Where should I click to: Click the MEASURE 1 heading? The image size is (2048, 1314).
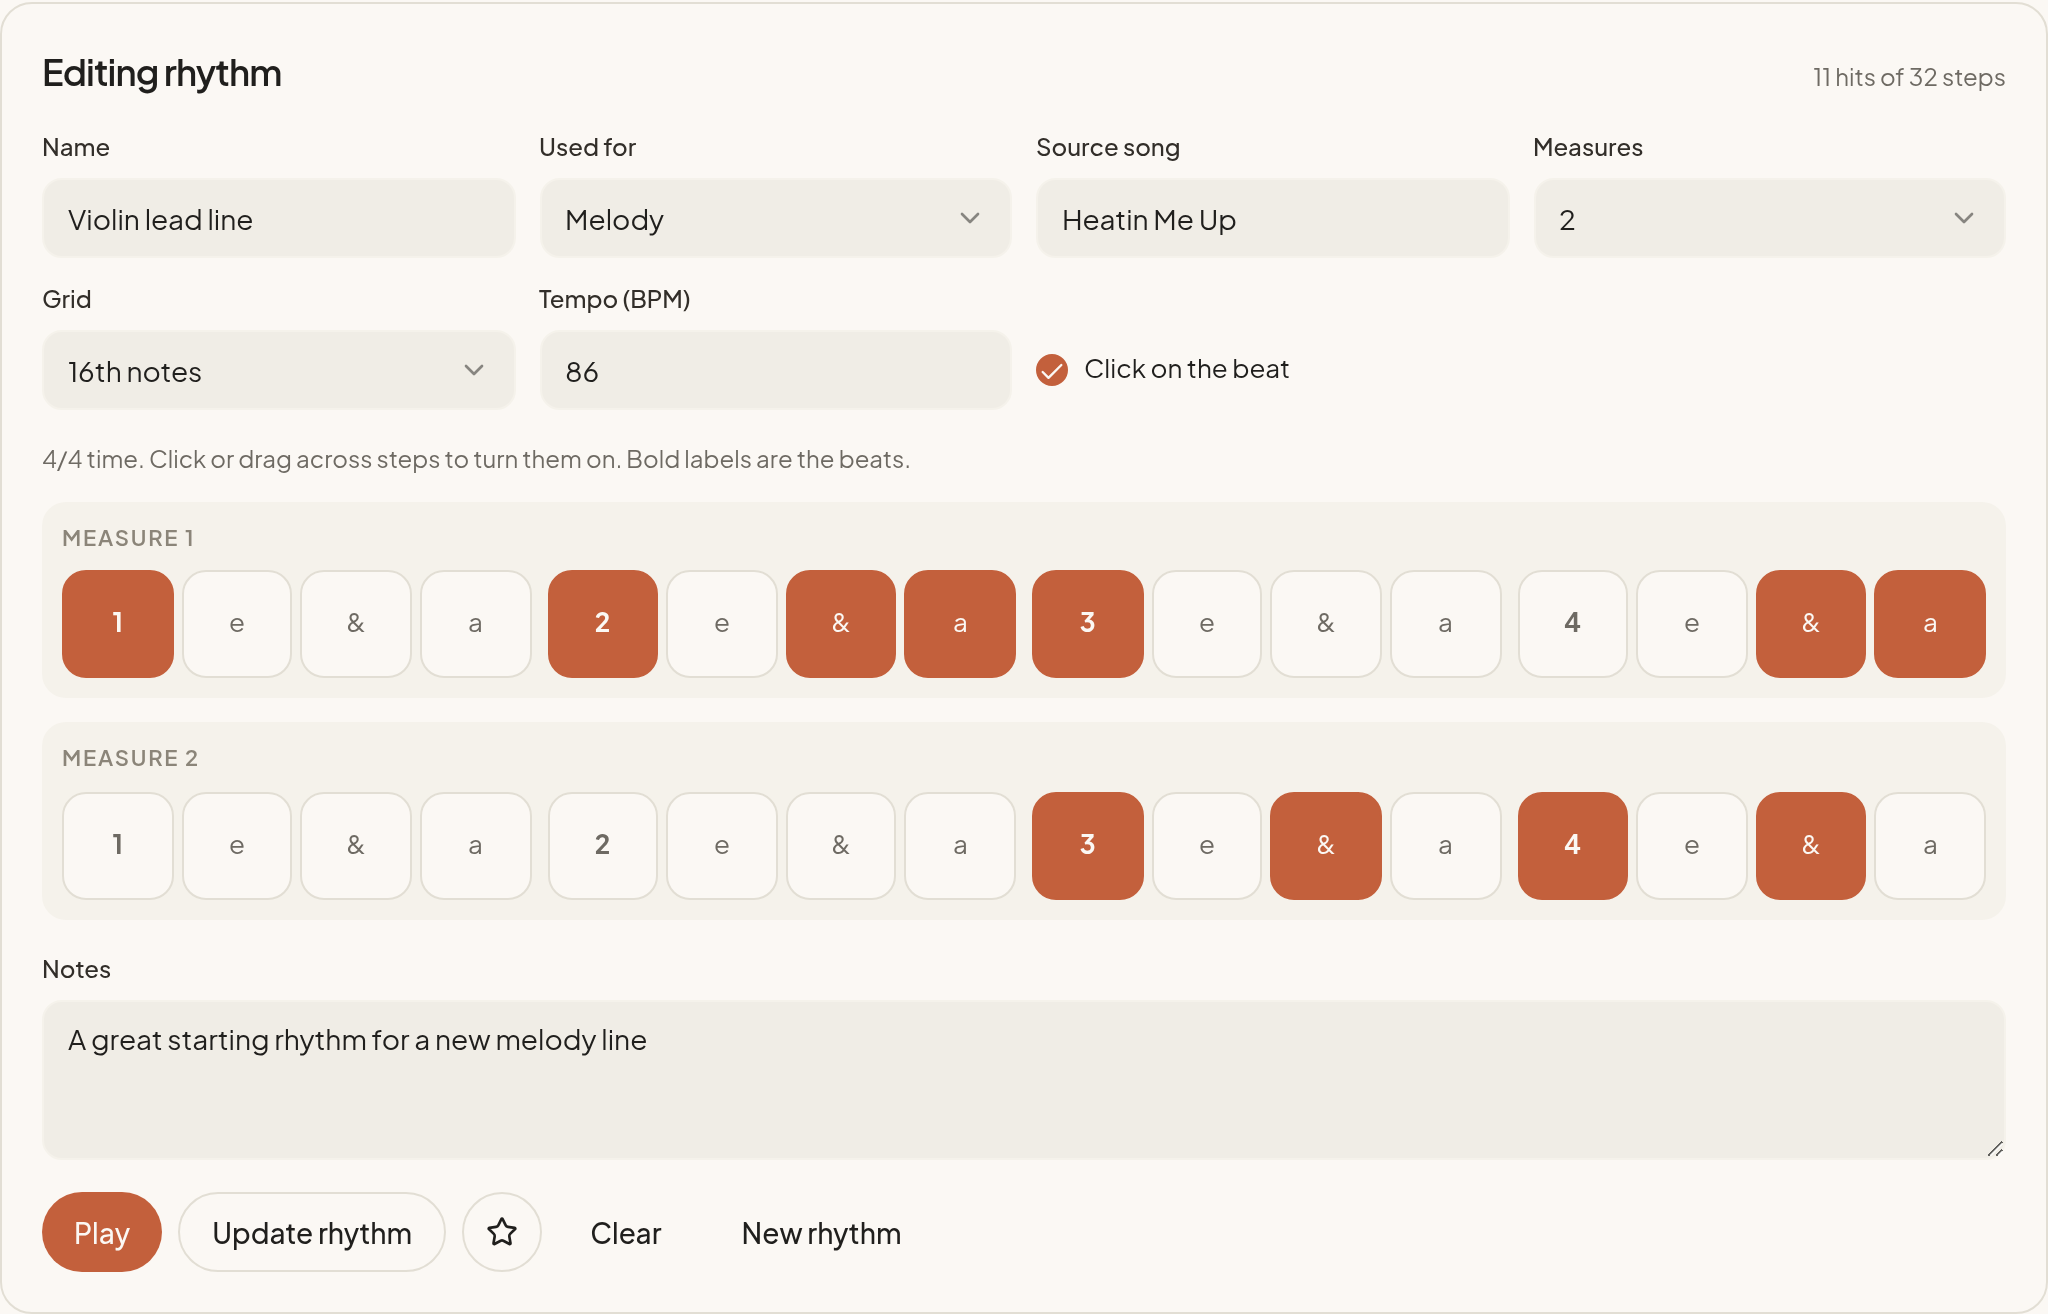128,538
